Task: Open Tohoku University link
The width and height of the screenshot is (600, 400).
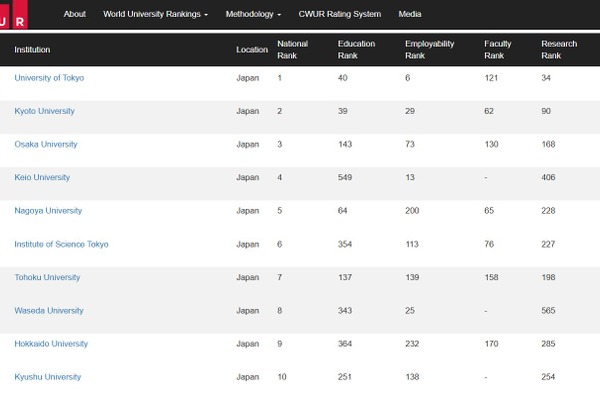Action: pos(47,277)
